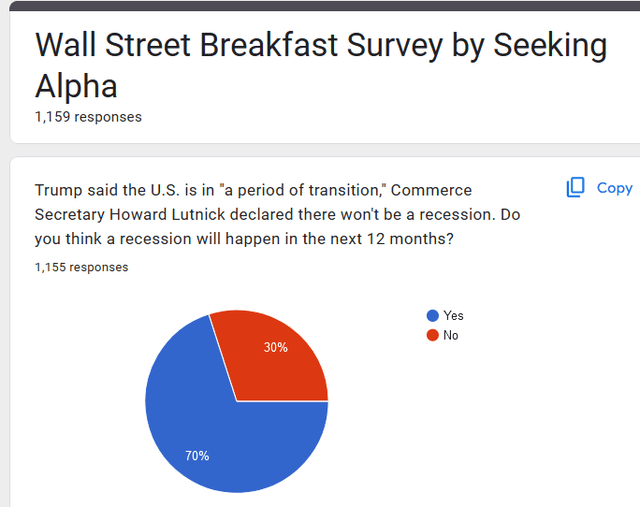Image resolution: width=640 pixels, height=507 pixels.
Task: Click the 1,159 responses total count
Action: point(88,117)
